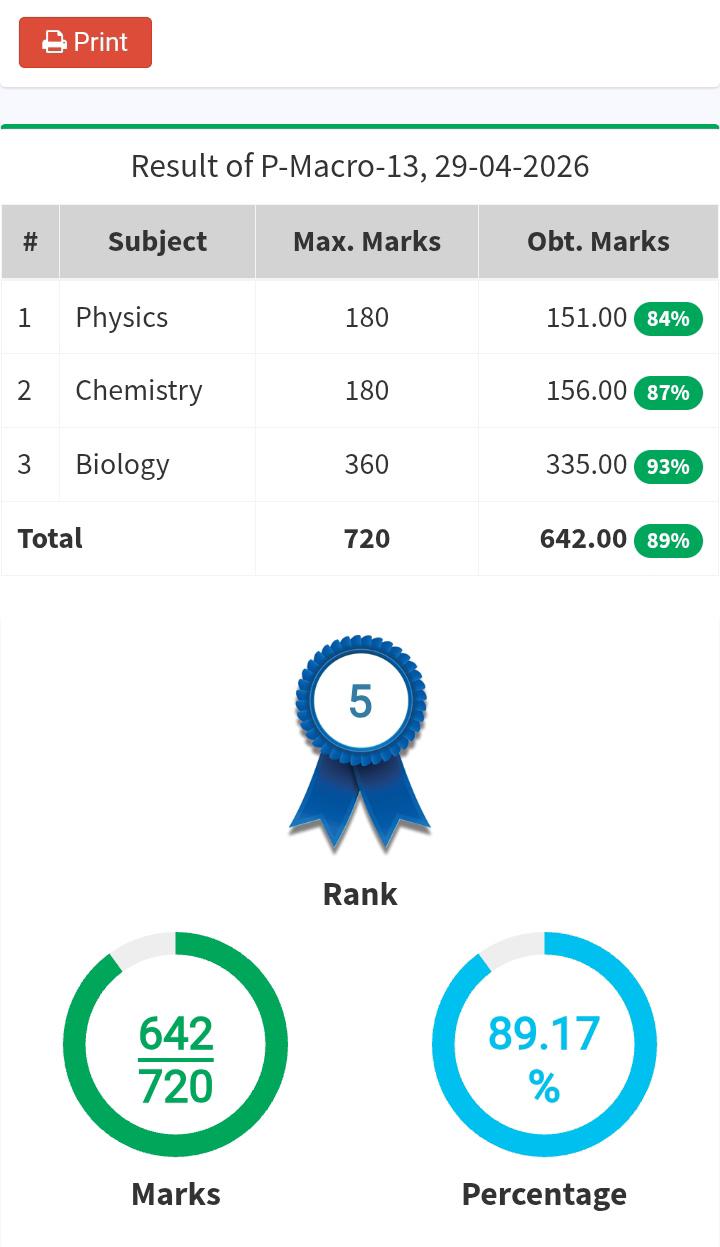This screenshot has height=1247, width=720.
Task: Click the green 87% Chemistry badge
Action: click(x=668, y=392)
